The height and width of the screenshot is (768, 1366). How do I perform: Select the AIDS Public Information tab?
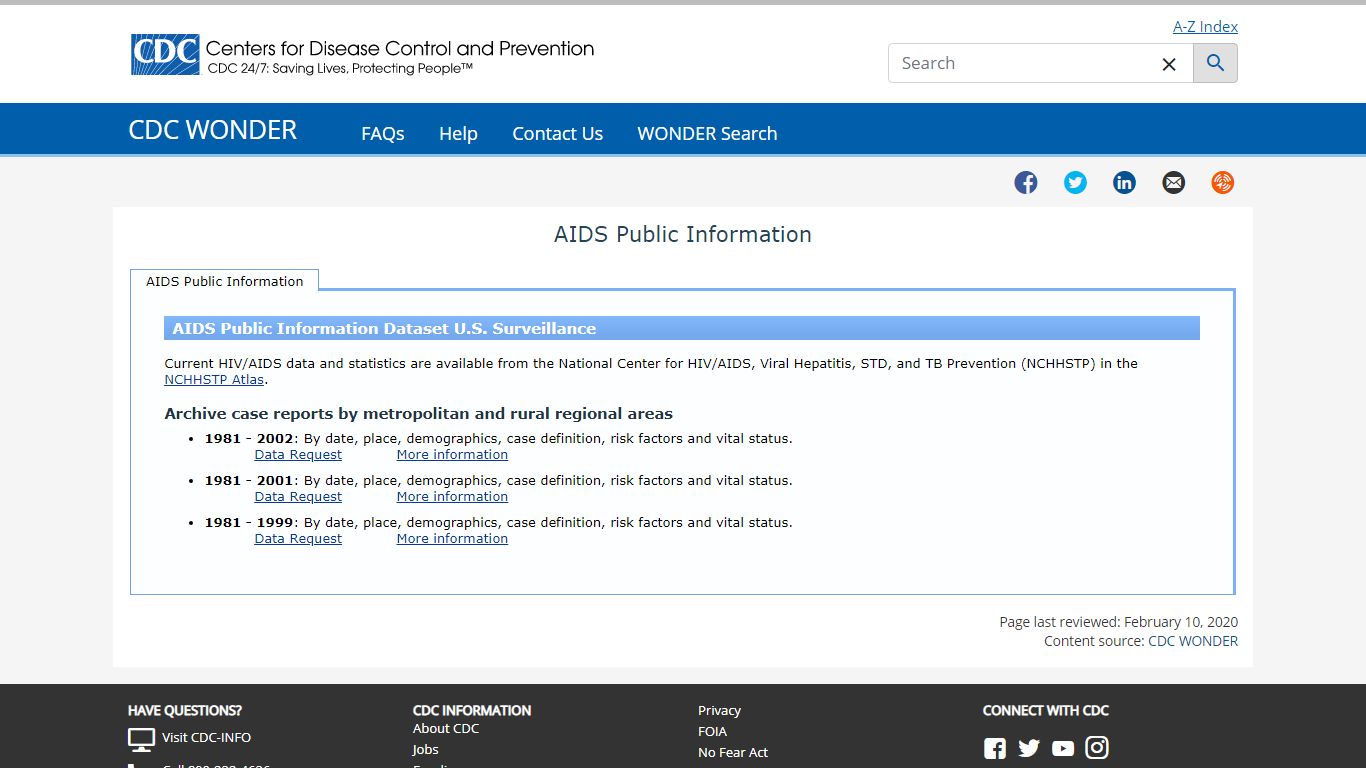point(225,281)
